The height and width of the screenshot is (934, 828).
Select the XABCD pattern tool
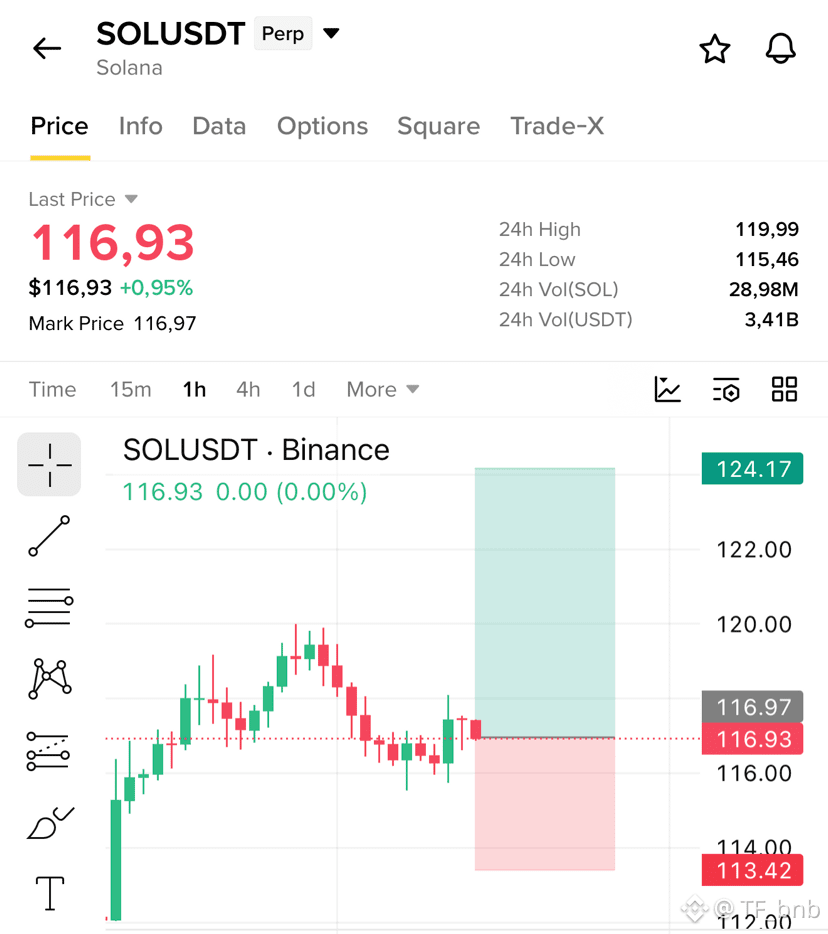tap(49, 678)
